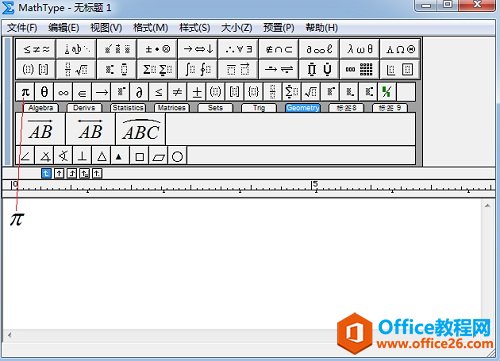Image resolution: width=500 pixels, height=361 pixels.
Task: Insert the plus-minus symbol from small bar
Action: point(197,92)
